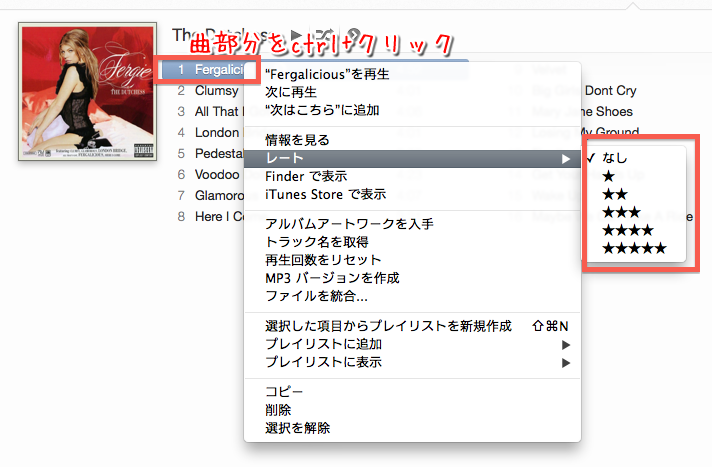Click 再生回数をリセット
Viewport: 712px width, 467px height.
point(412,260)
